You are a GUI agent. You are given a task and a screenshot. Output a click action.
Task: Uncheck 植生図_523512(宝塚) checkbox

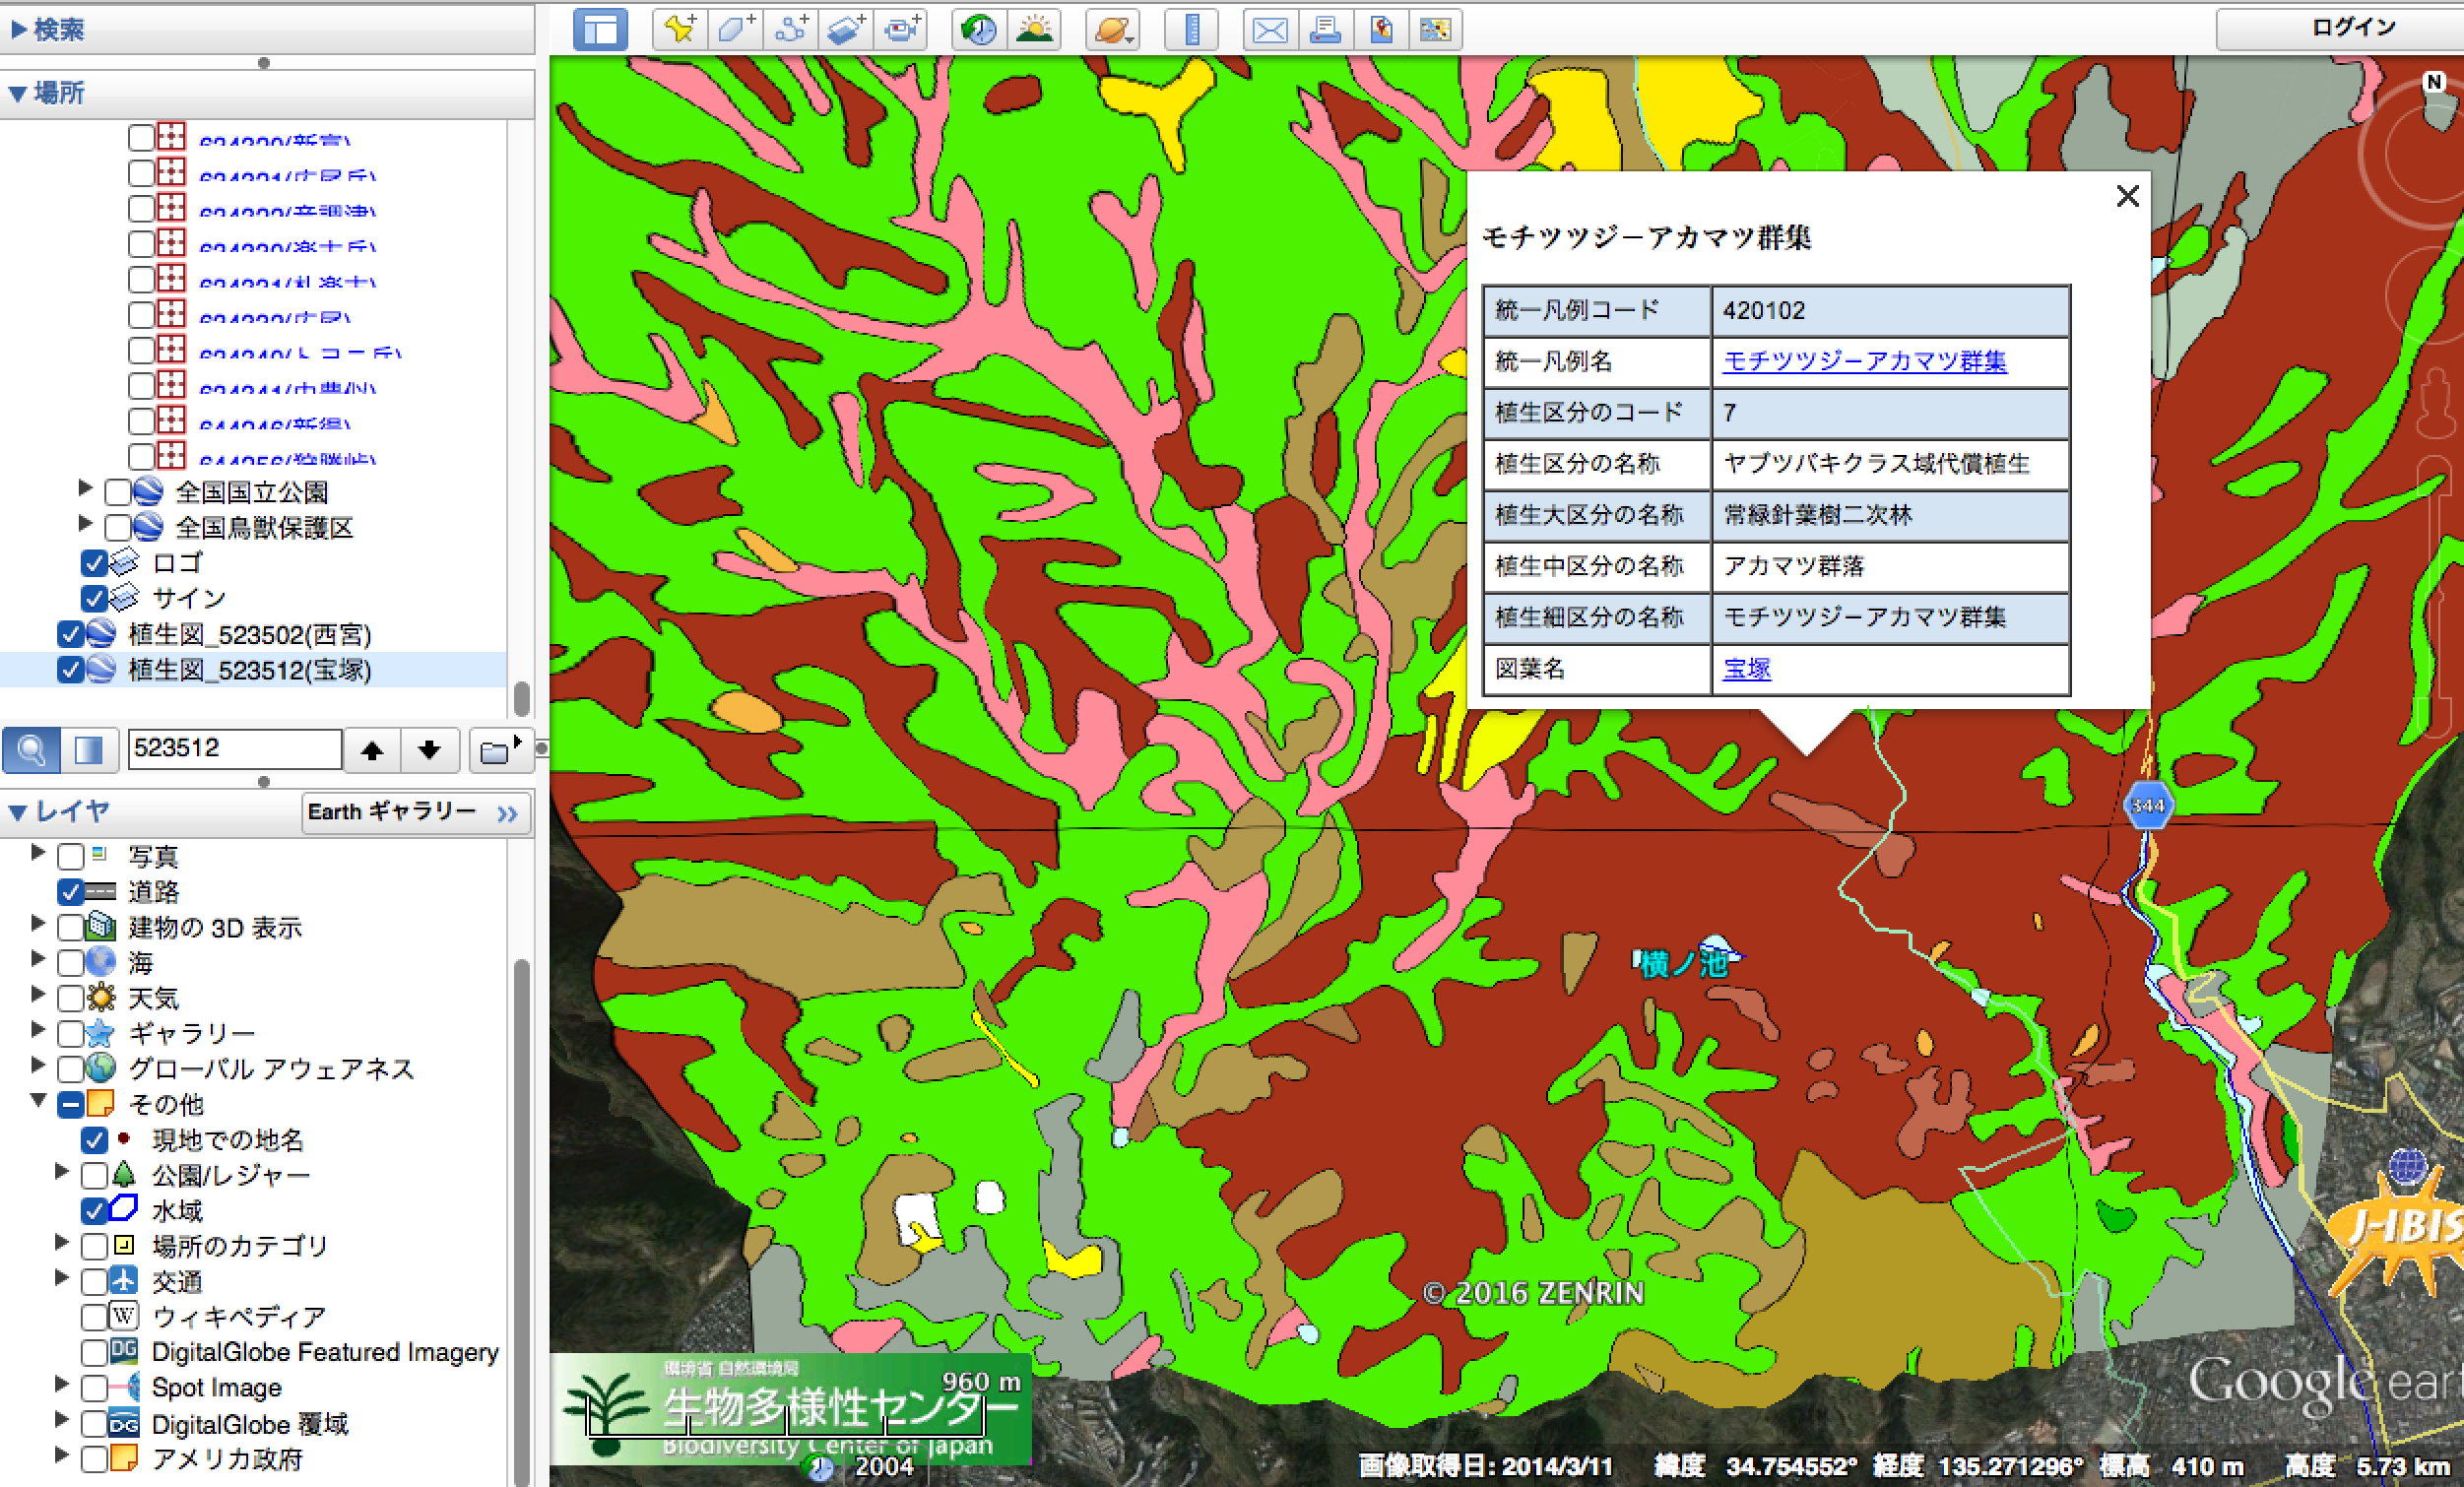pos(70,669)
